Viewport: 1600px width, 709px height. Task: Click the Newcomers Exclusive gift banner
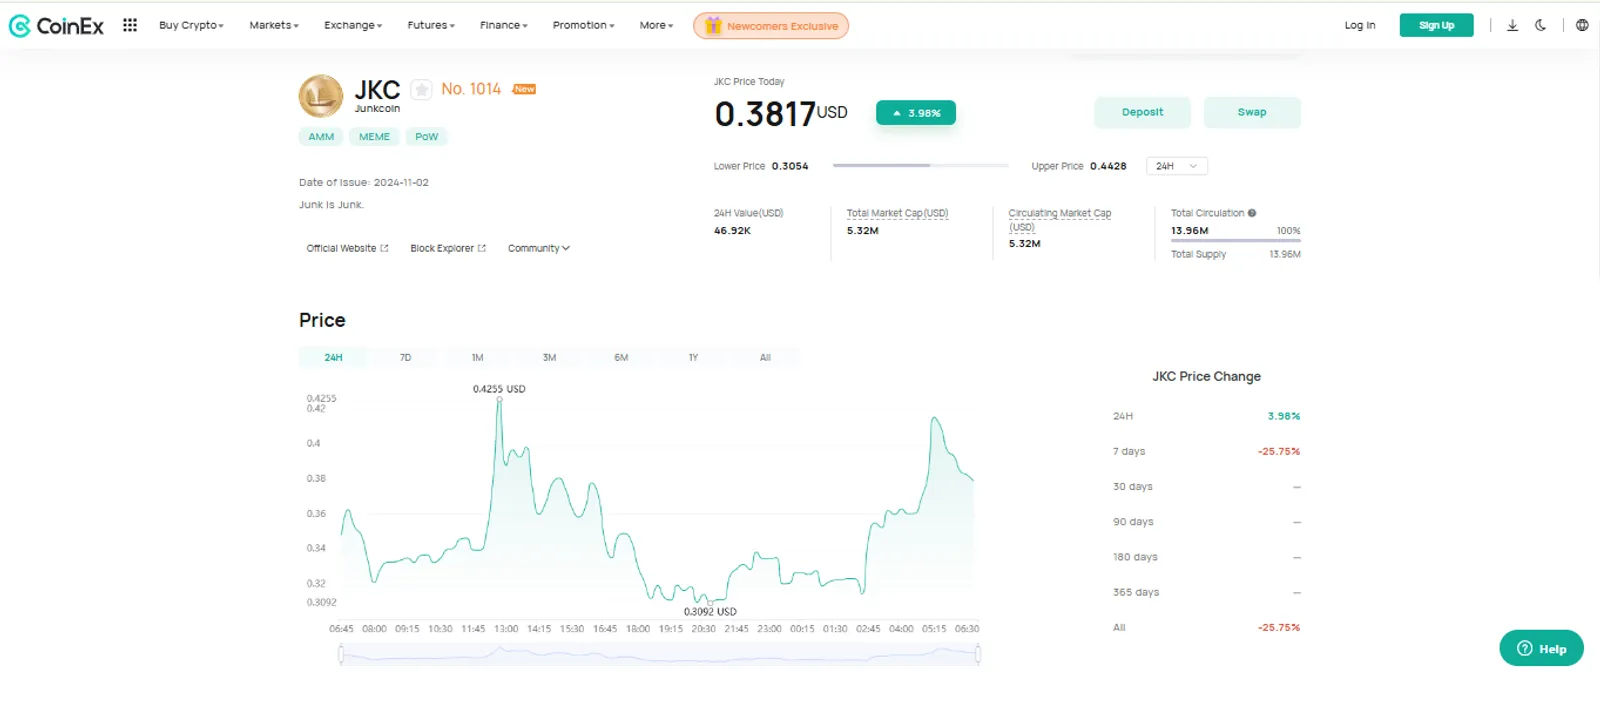(771, 26)
